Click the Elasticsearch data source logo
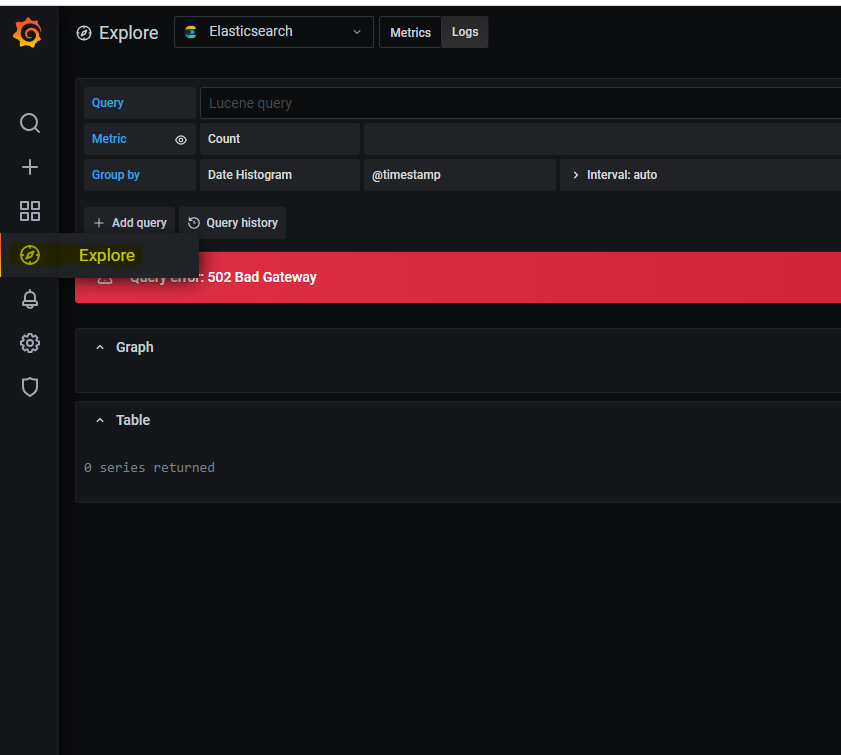Viewport: 841px width, 755px height. (x=190, y=32)
